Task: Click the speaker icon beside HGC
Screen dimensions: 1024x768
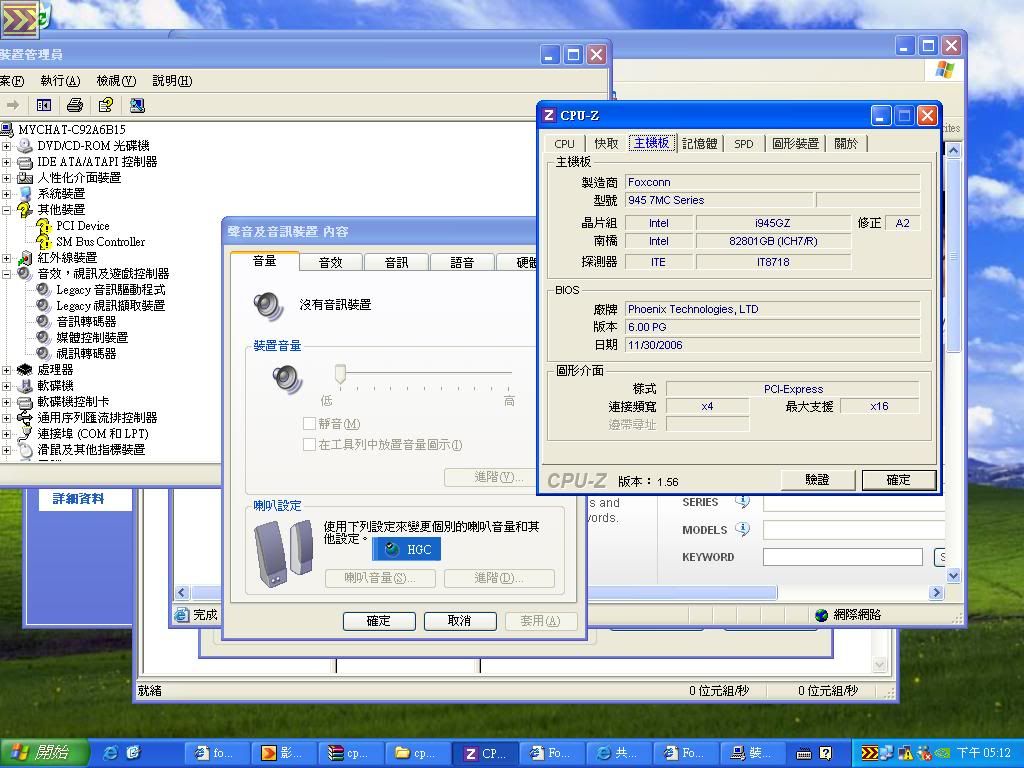Action: pyautogui.click(x=392, y=549)
